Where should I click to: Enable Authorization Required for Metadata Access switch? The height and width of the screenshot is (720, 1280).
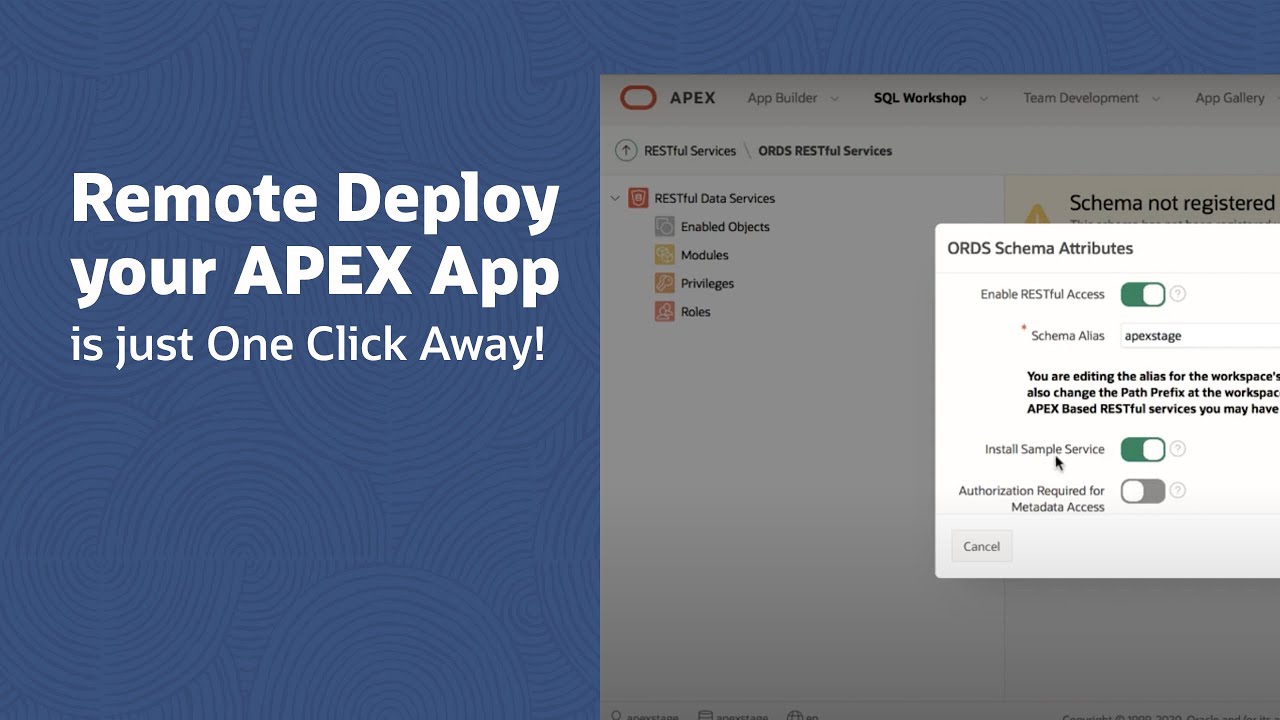coord(1143,491)
